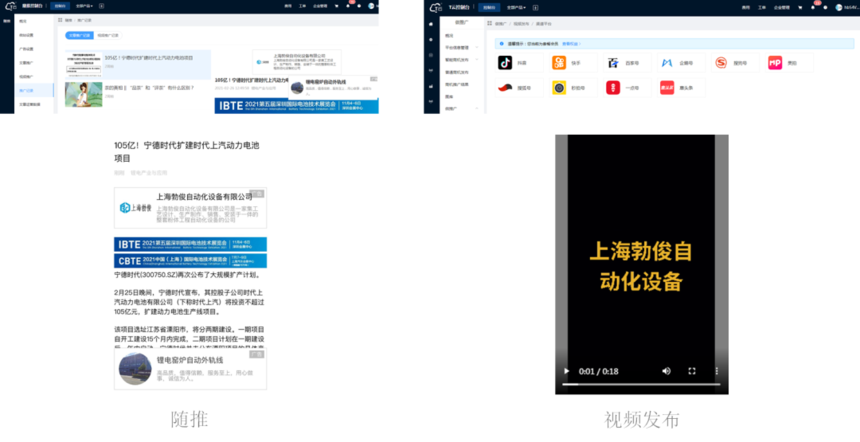860x442 pixels.
Task: Open the article thumbnail with cartoon girl
Action: point(83,94)
